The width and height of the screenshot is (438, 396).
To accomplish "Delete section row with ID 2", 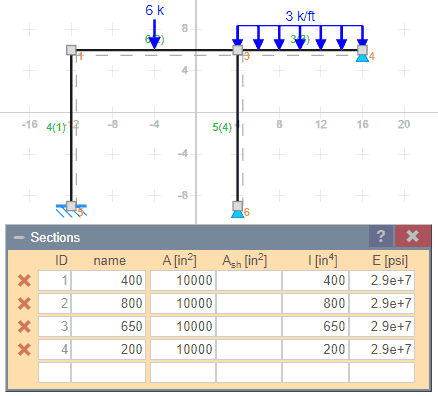I will [24, 304].
